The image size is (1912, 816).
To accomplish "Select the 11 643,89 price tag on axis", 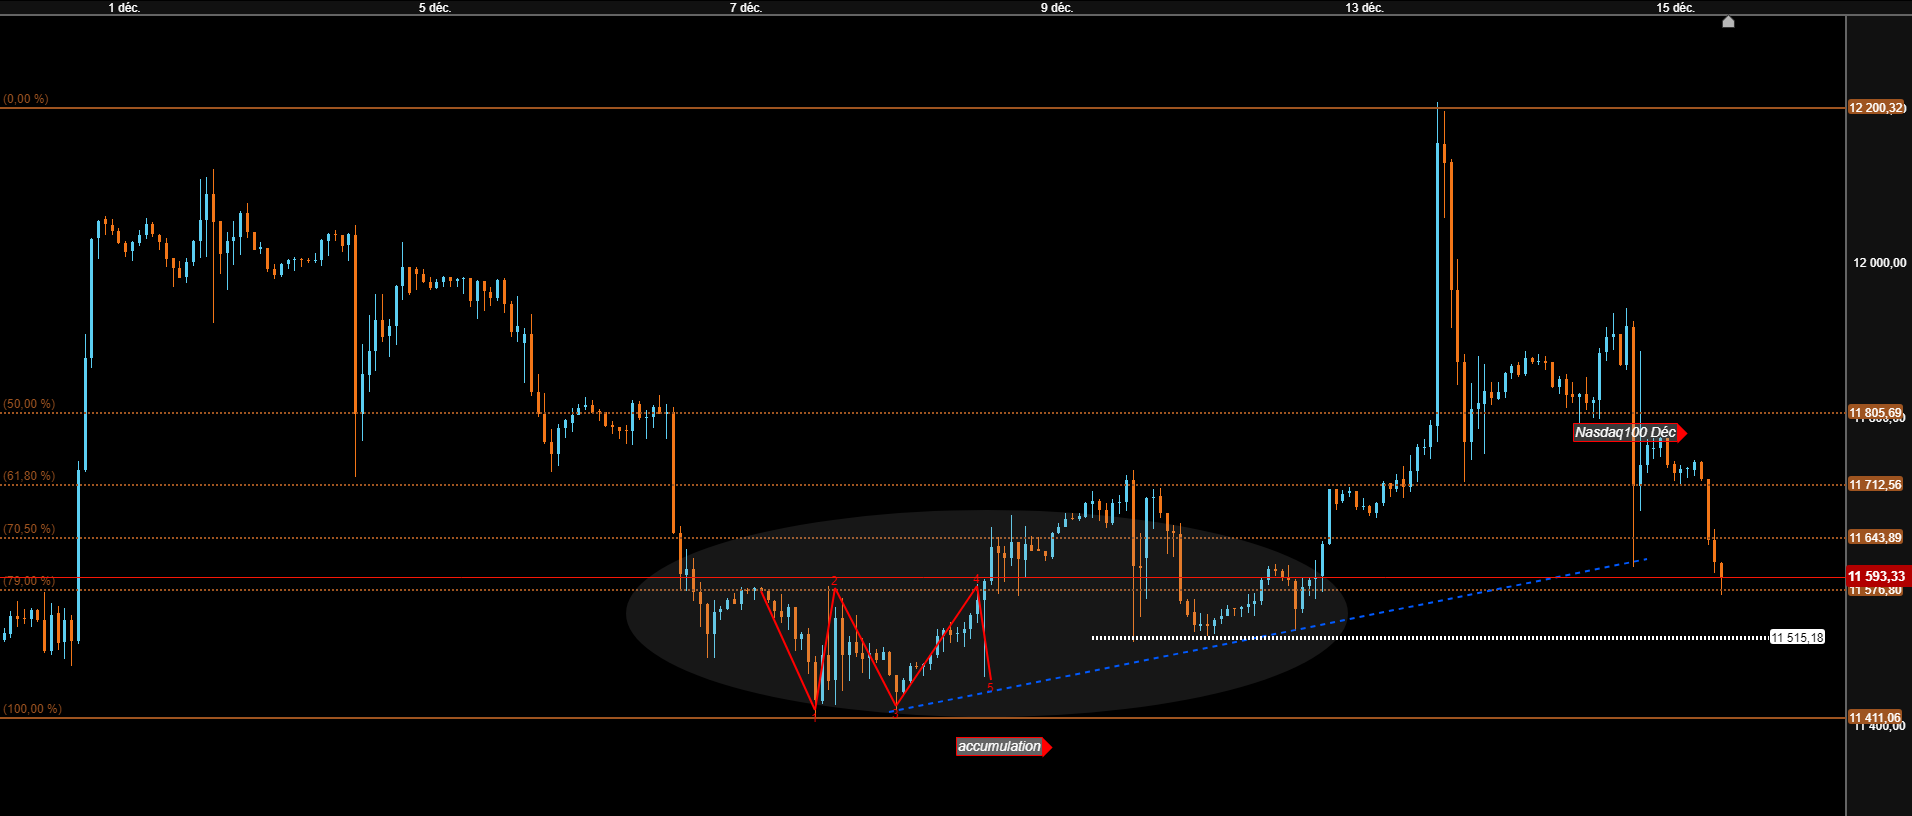I will pos(1875,537).
